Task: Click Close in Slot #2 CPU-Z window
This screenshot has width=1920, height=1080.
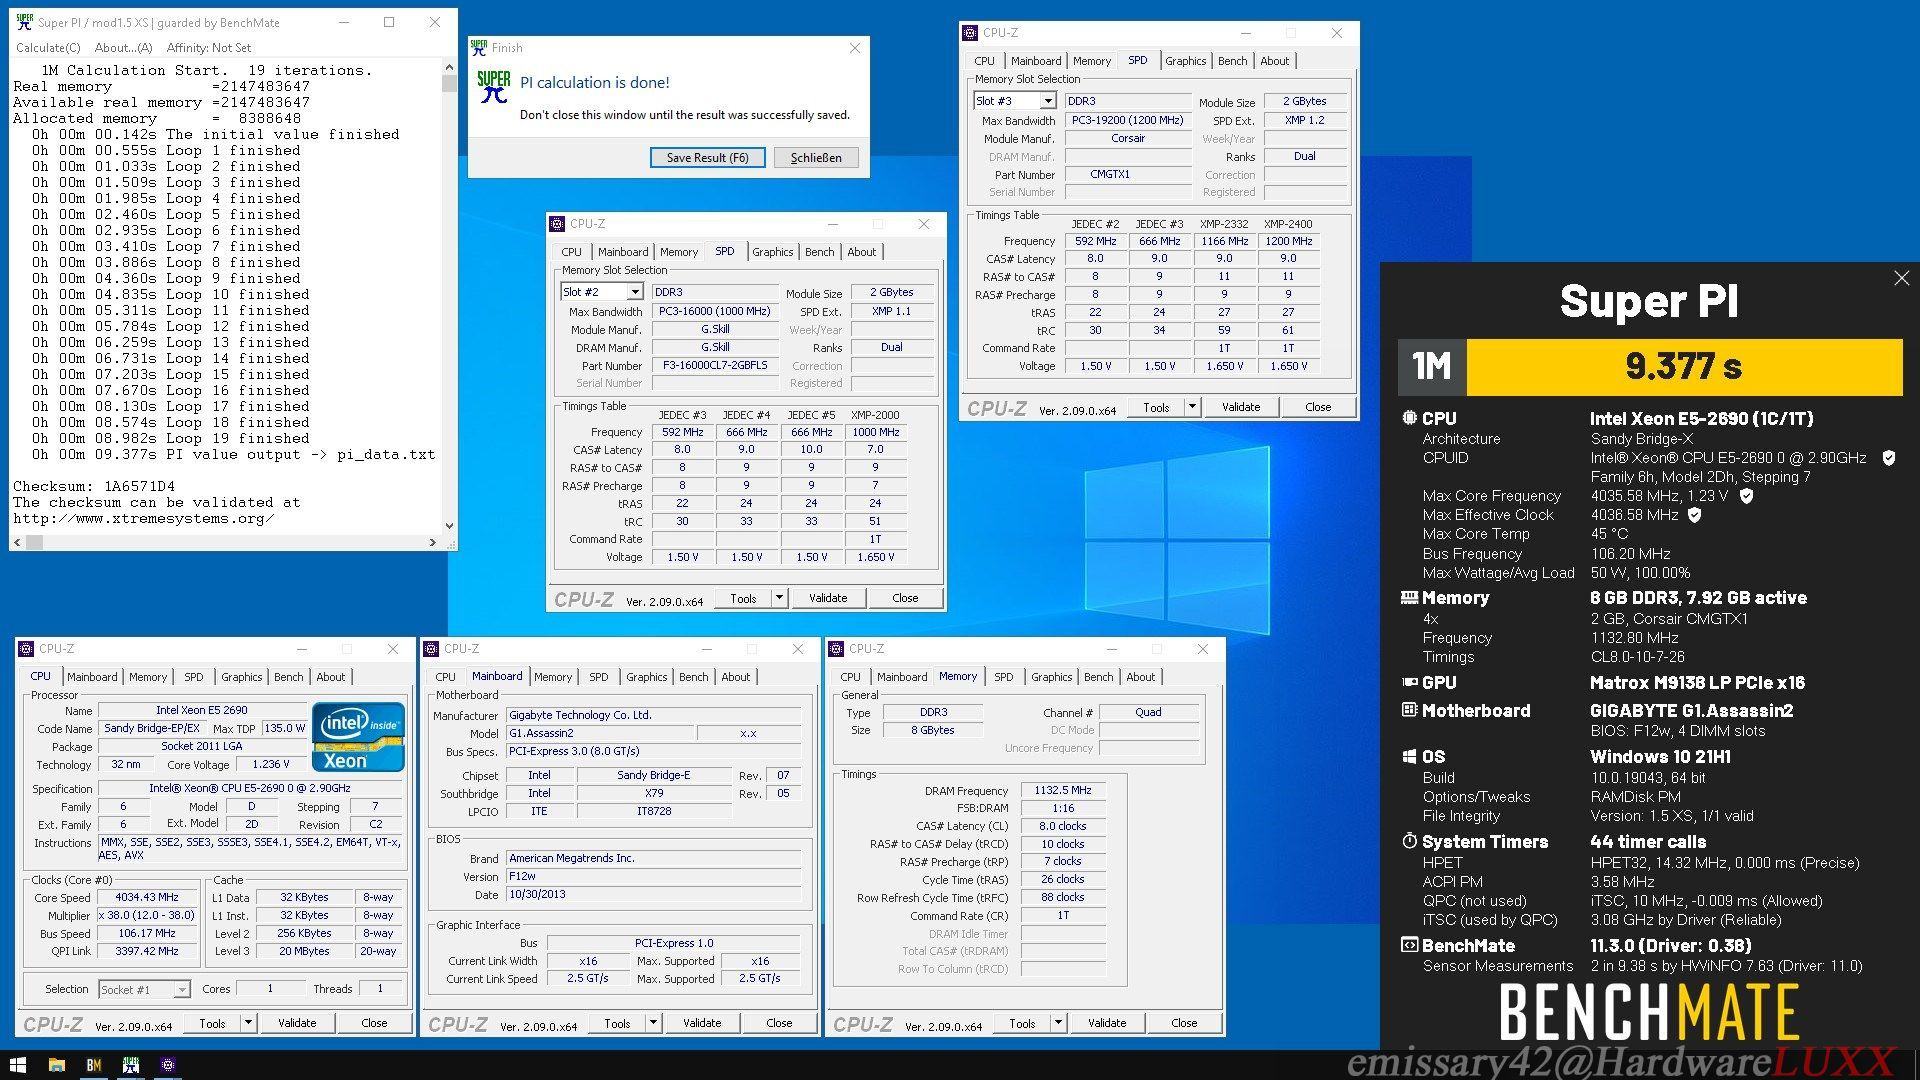Action: [x=905, y=598]
